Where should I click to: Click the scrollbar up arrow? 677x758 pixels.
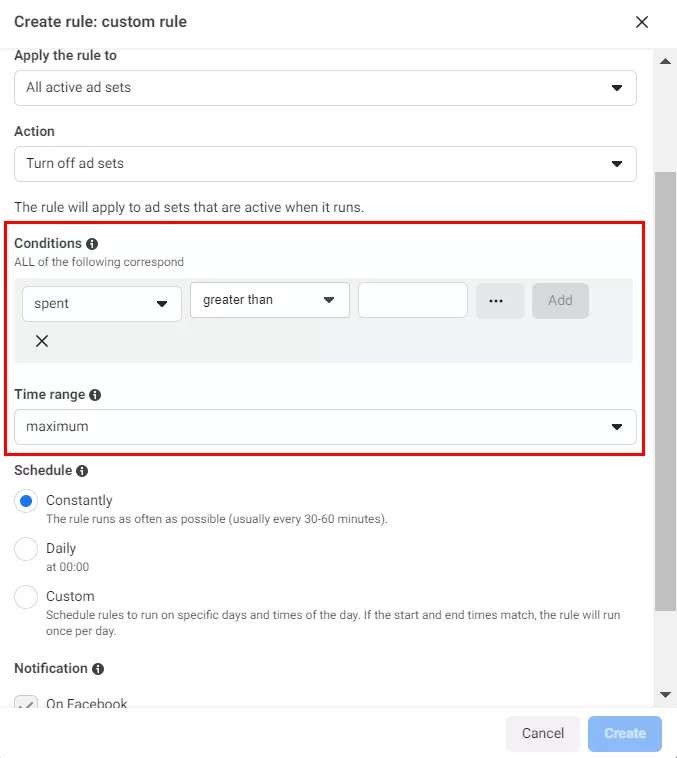coord(665,61)
